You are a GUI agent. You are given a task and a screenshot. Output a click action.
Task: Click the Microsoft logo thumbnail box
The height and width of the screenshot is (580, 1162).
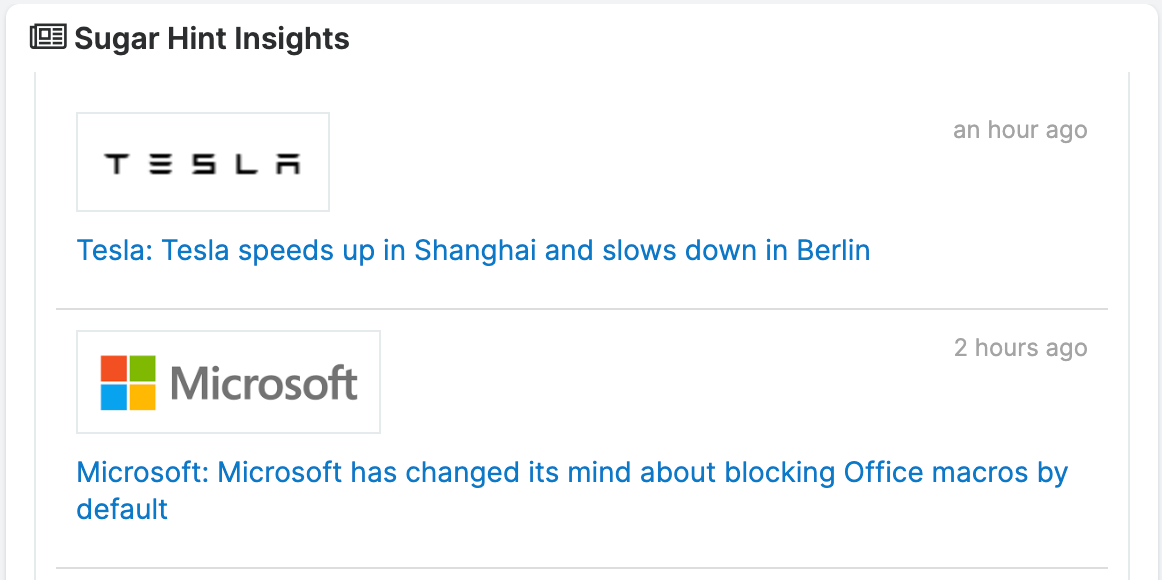(x=228, y=382)
